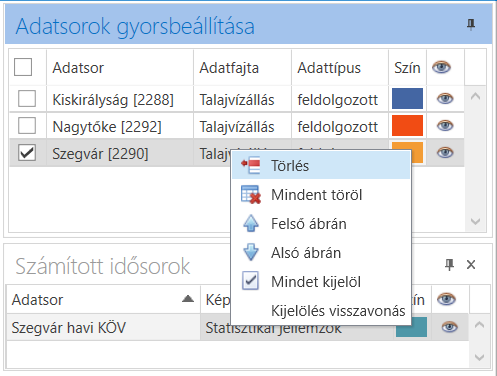Image resolution: width=497 pixels, height=376 pixels.
Task: Click scroll-down arrow in data series list
Action: click(x=475, y=221)
